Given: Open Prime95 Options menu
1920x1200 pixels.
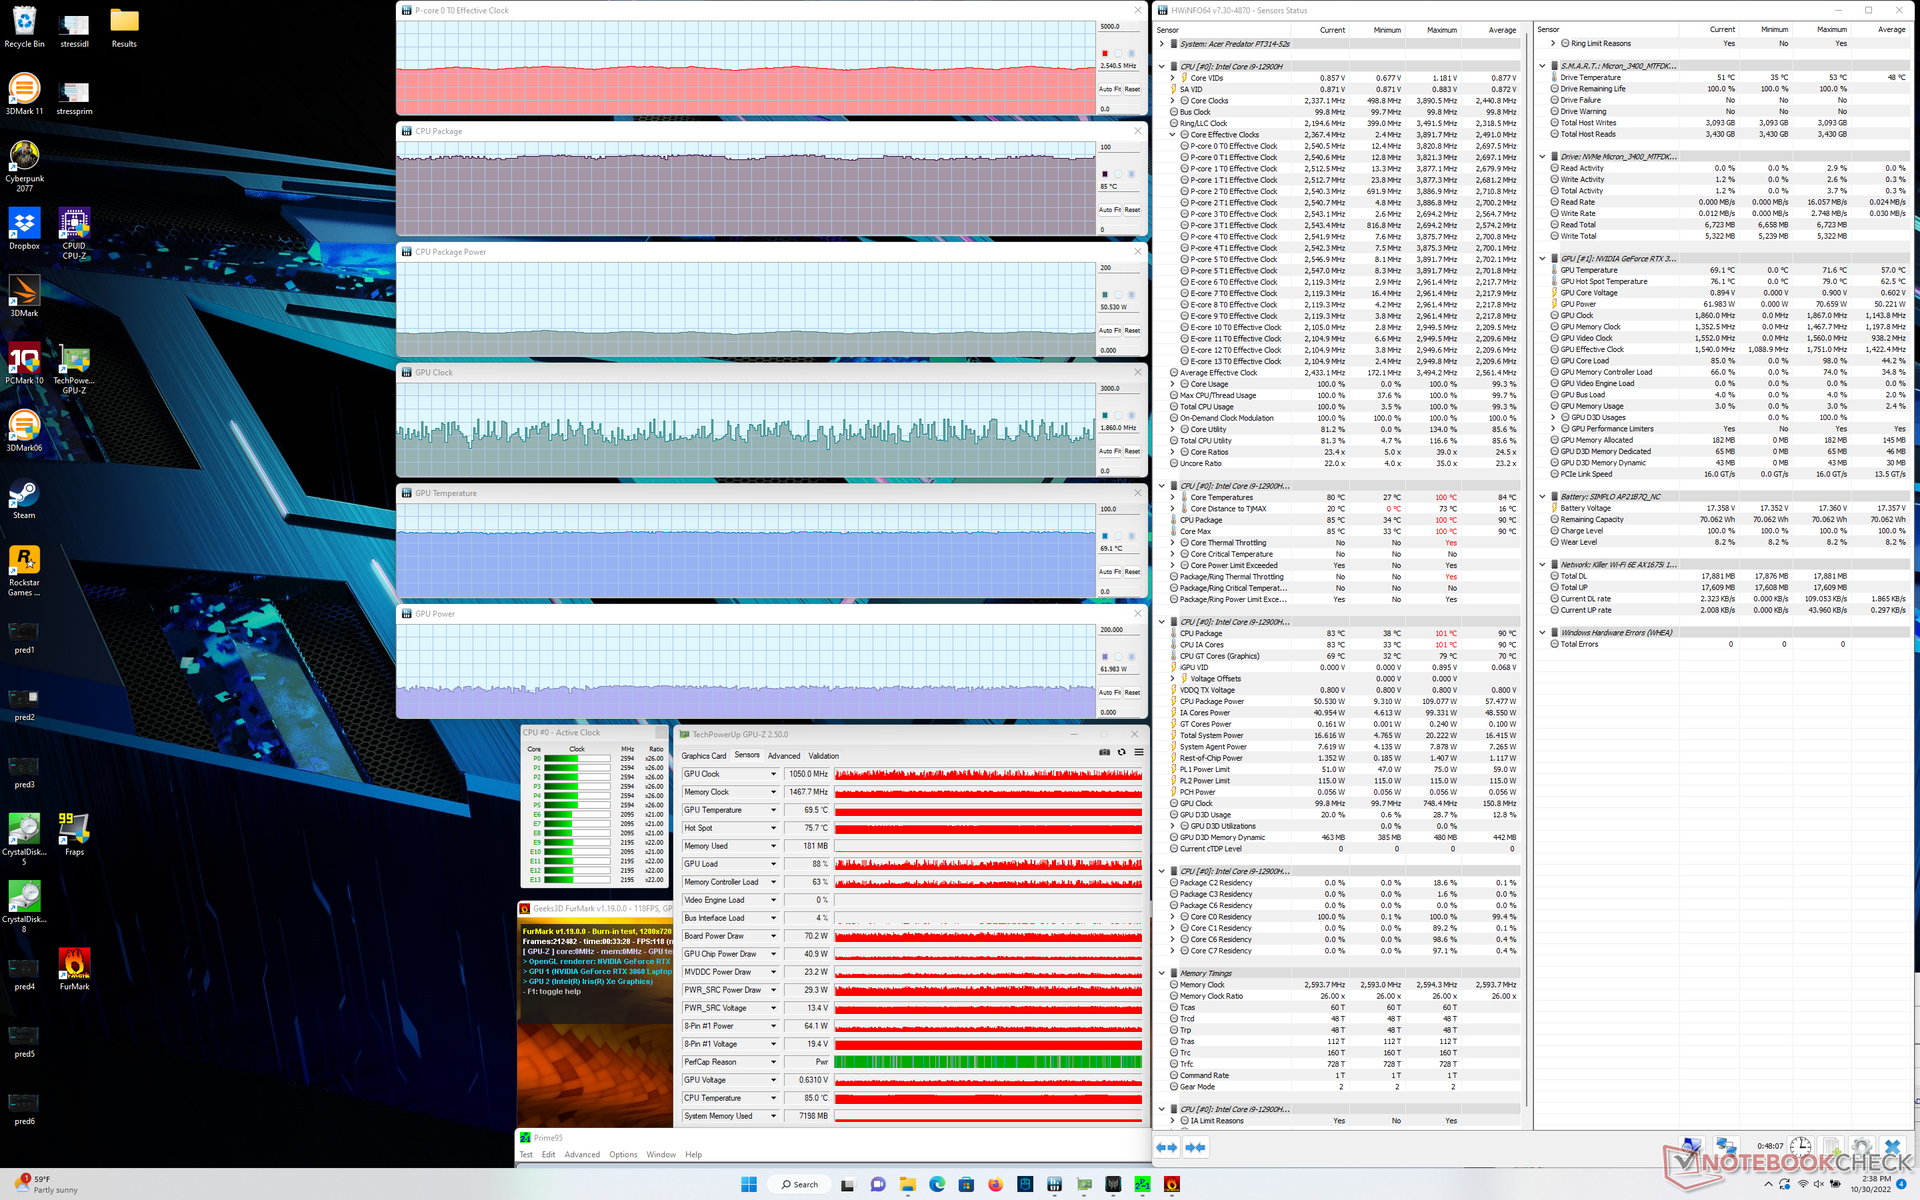Looking at the screenshot, I should coord(623,1155).
